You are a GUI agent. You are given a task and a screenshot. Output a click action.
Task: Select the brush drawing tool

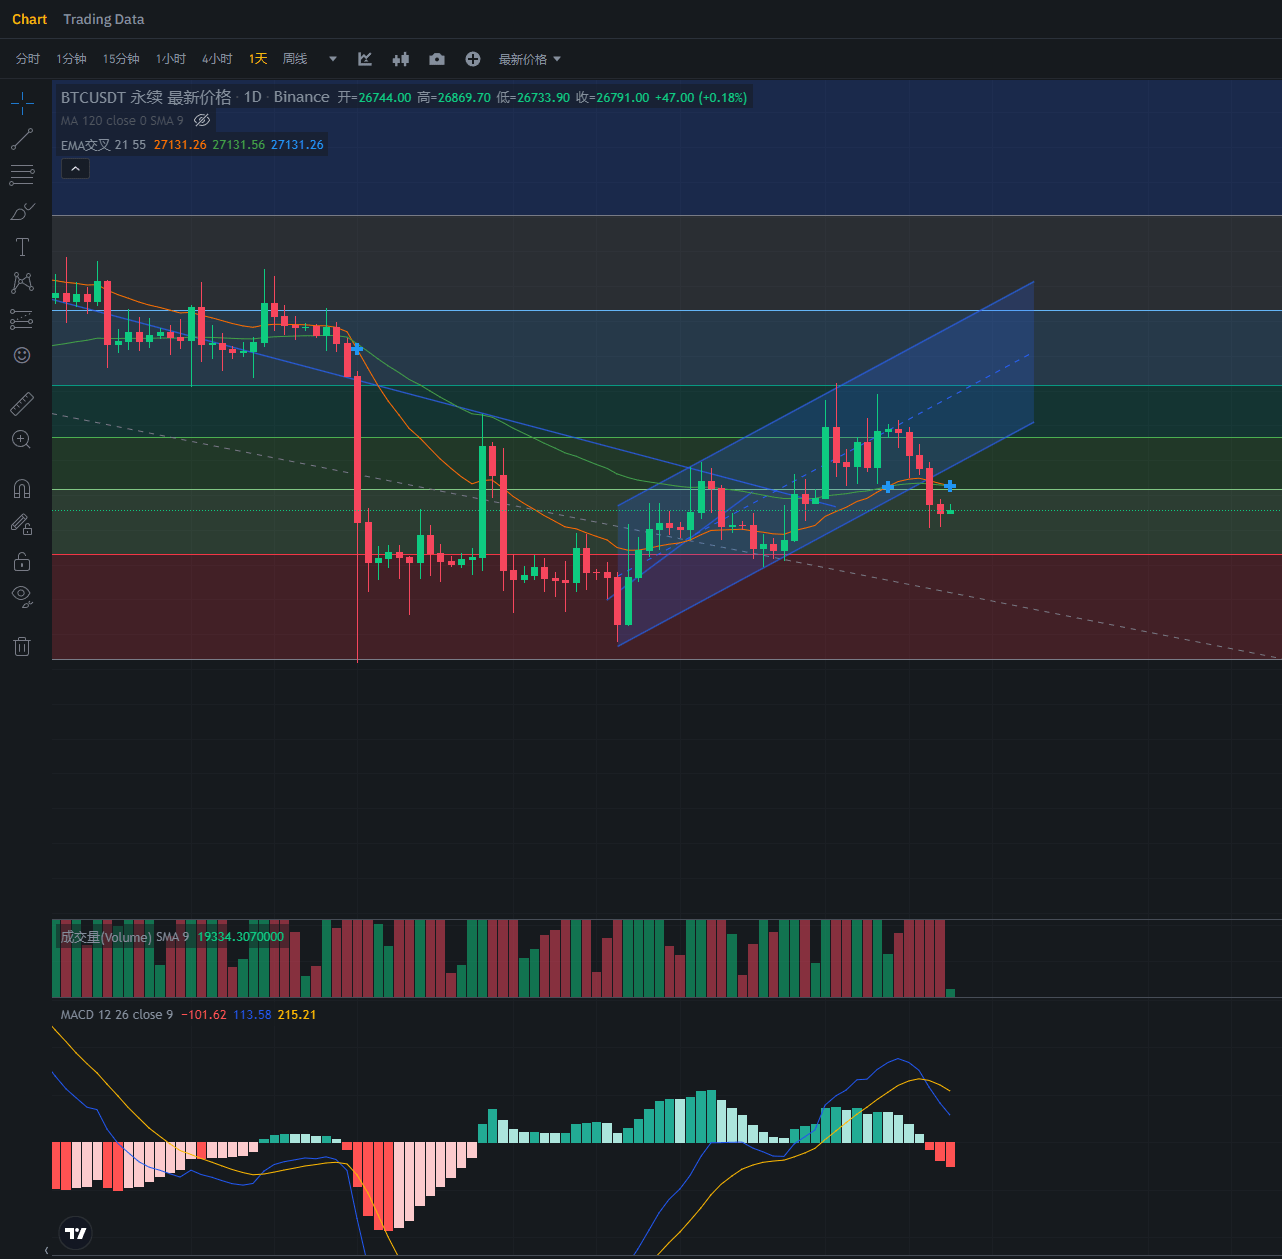pos(22,211)
